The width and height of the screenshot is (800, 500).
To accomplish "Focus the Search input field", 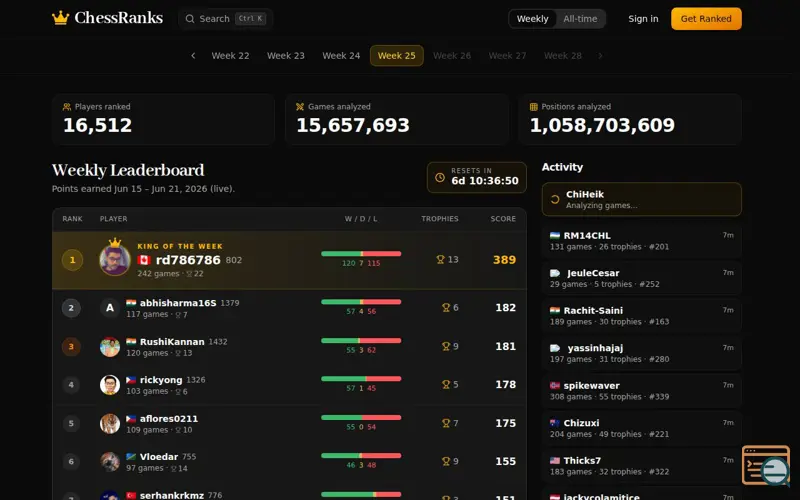I will pyautogui.click(x=225, y=19).
